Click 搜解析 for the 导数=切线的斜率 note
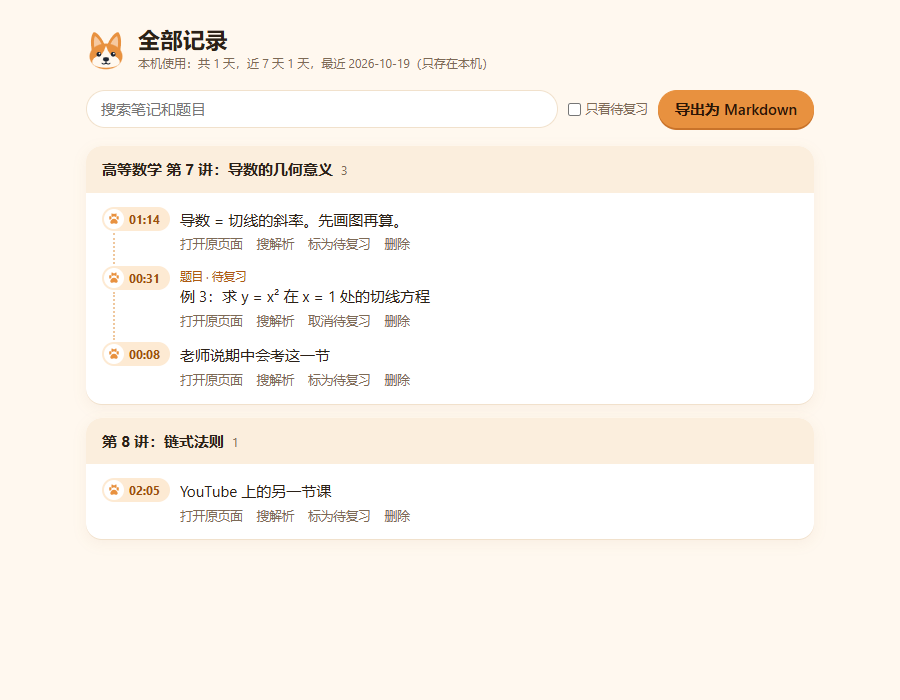The width and height of the screenshot is (900, 700). point(275,244)
